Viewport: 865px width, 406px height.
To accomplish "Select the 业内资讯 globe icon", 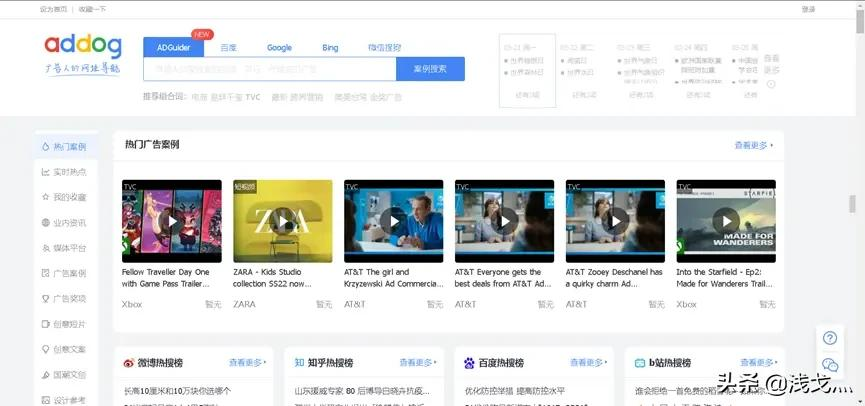I will (45, 223).
